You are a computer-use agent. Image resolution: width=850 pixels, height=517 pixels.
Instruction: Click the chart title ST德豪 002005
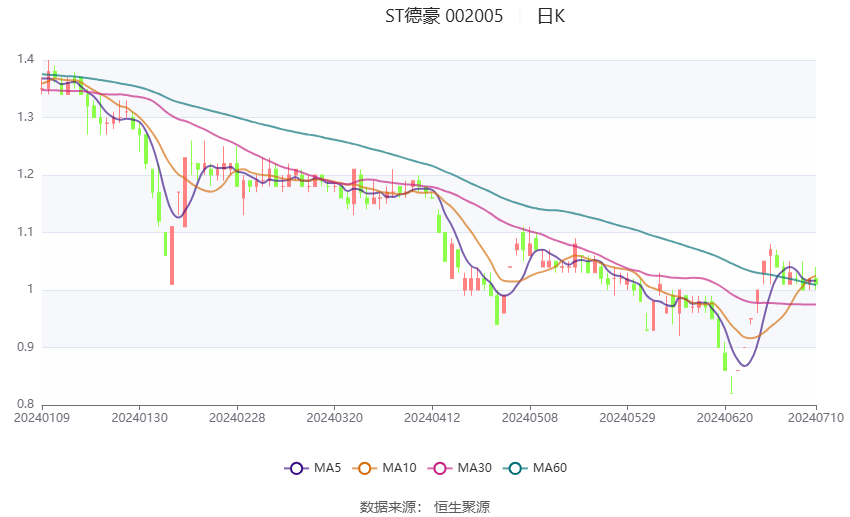444,16
